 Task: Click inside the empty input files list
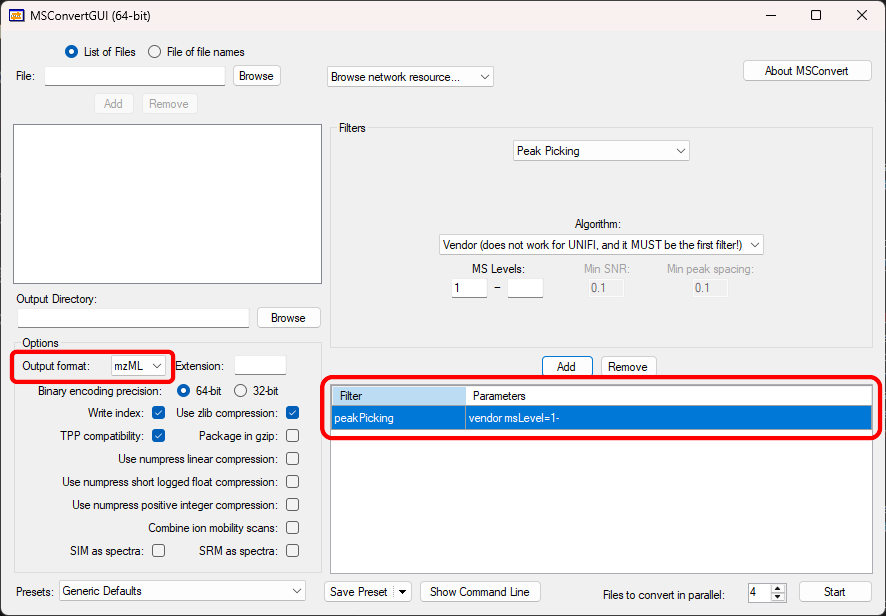click(x=168, y=204)
